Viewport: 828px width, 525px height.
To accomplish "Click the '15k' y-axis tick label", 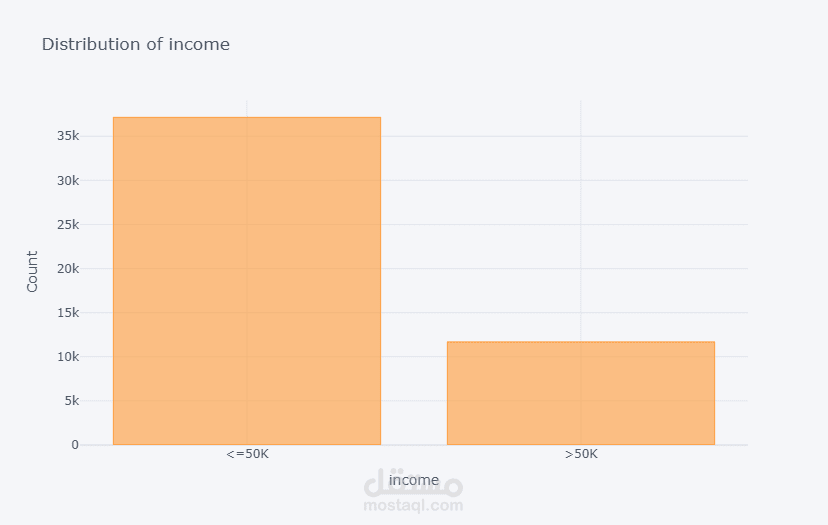I will 67,313.
